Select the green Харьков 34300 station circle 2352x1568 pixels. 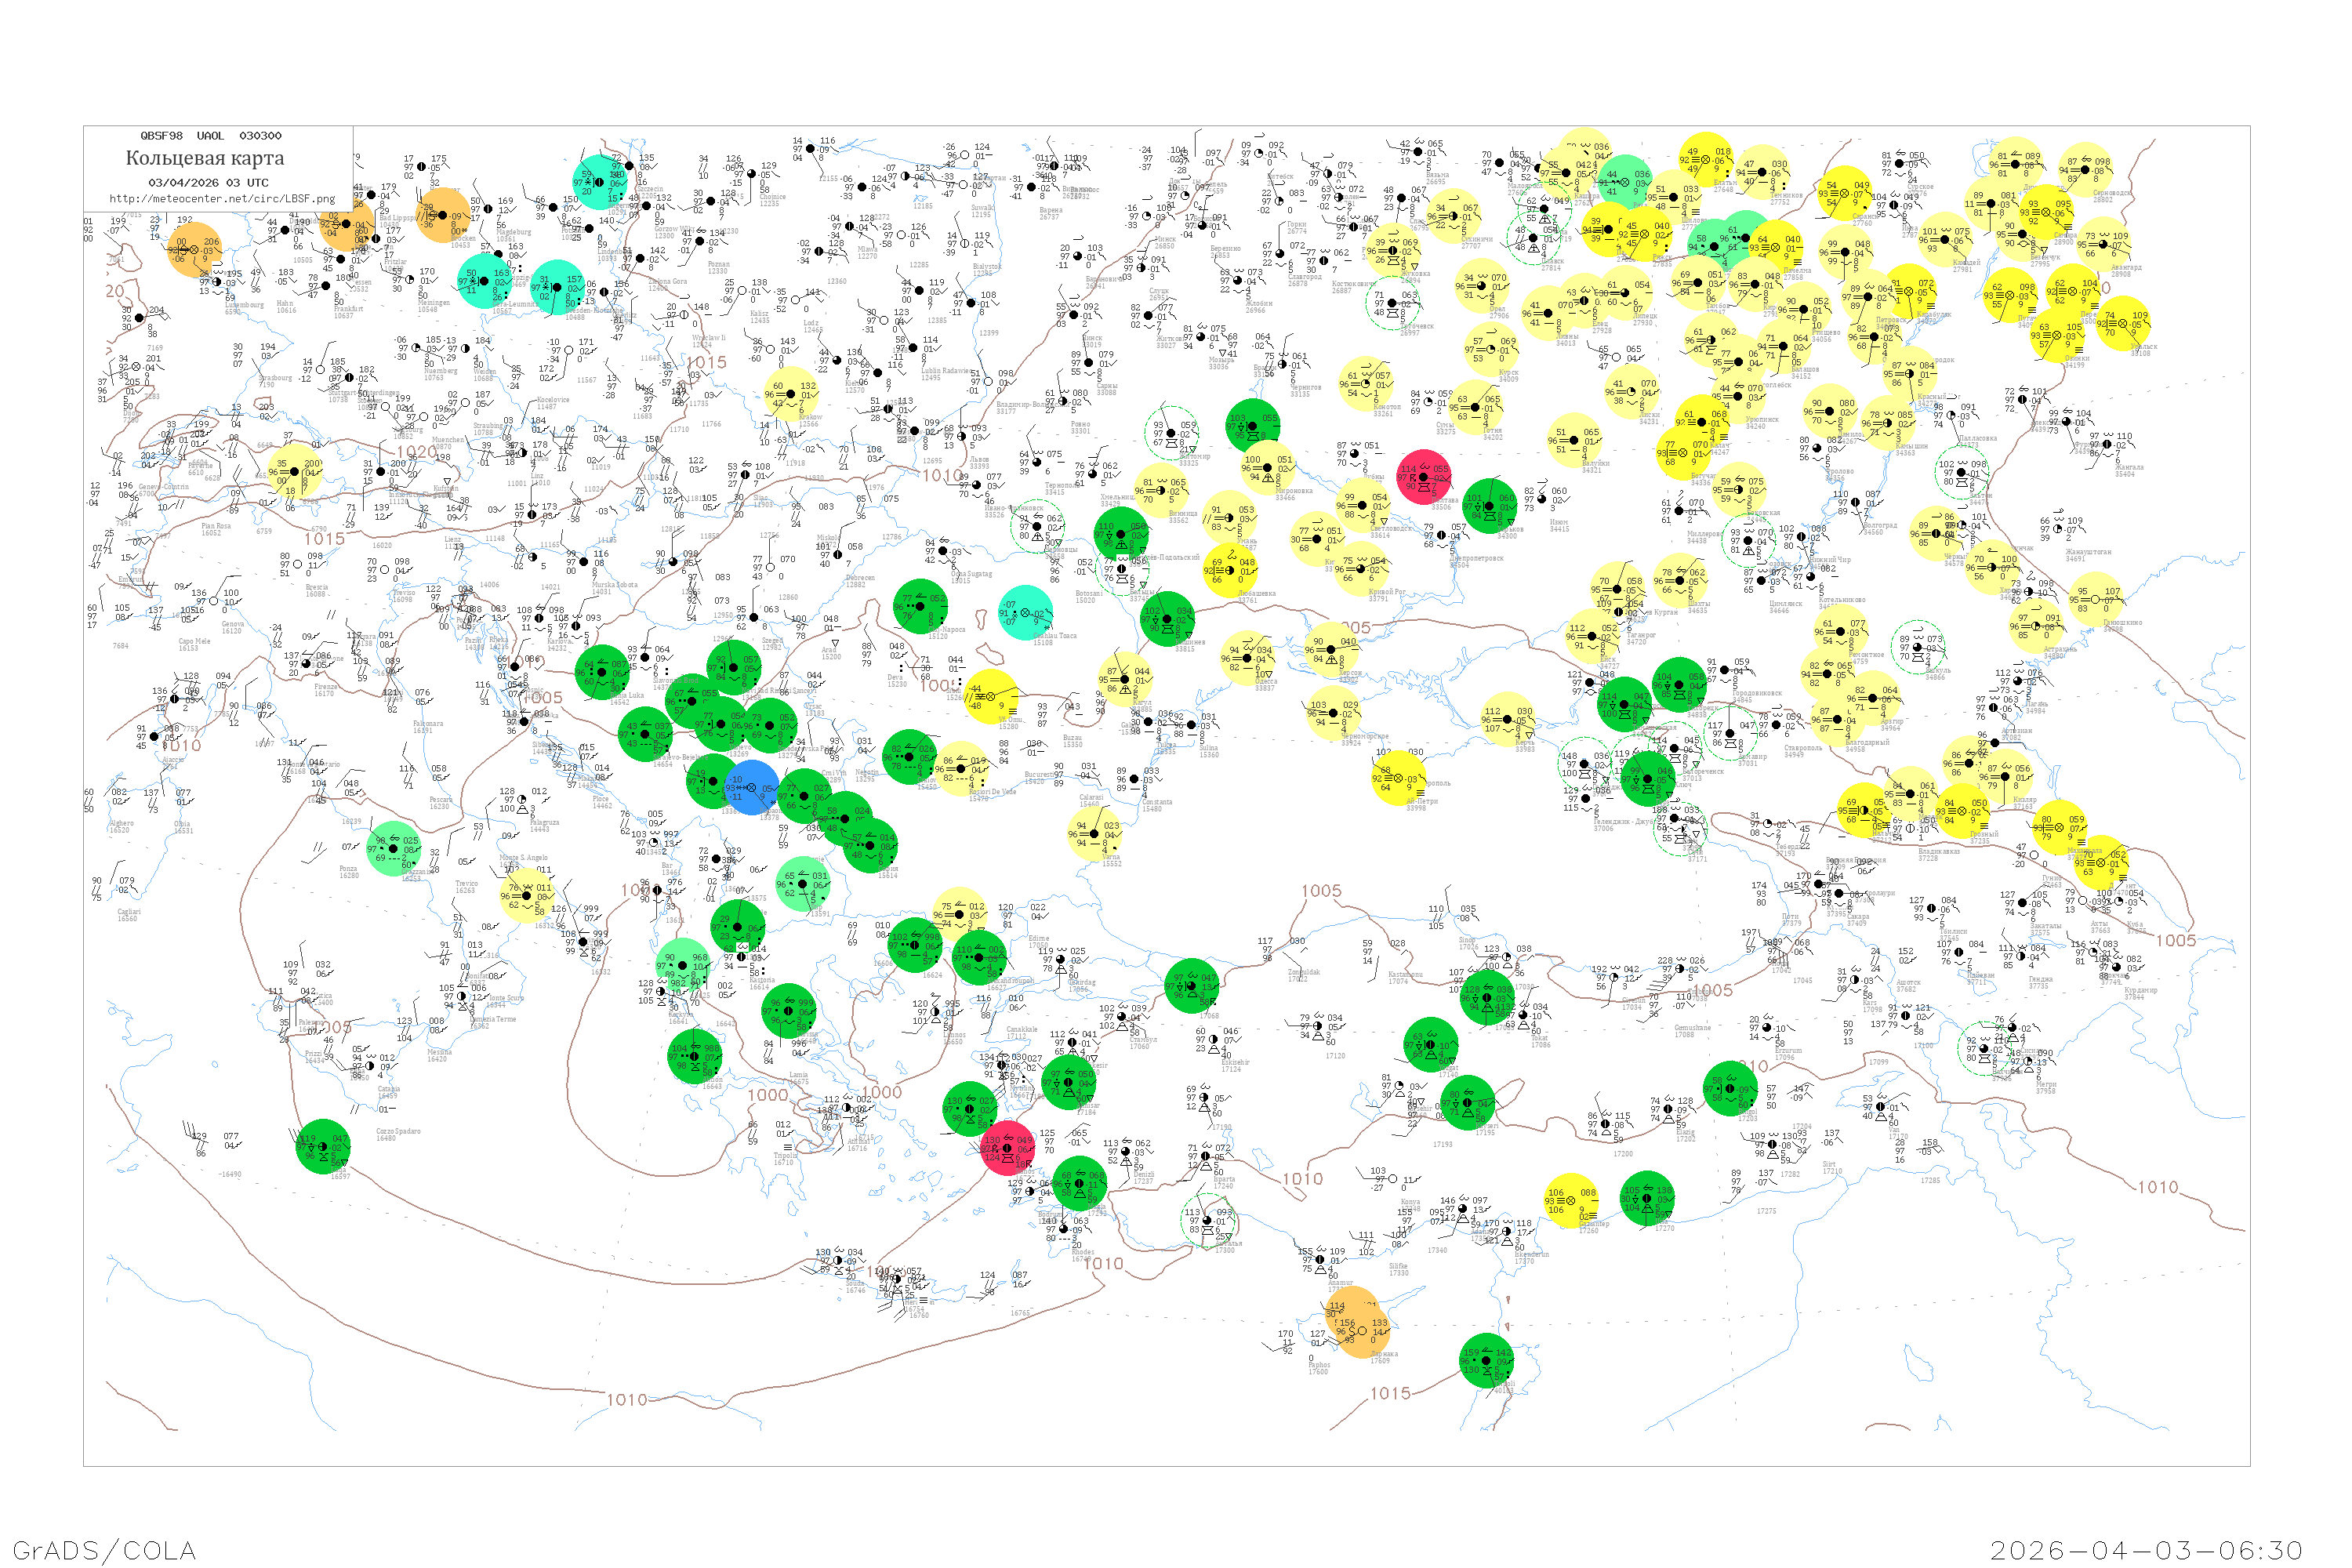pyautogui.click(x=1490, y=505)
